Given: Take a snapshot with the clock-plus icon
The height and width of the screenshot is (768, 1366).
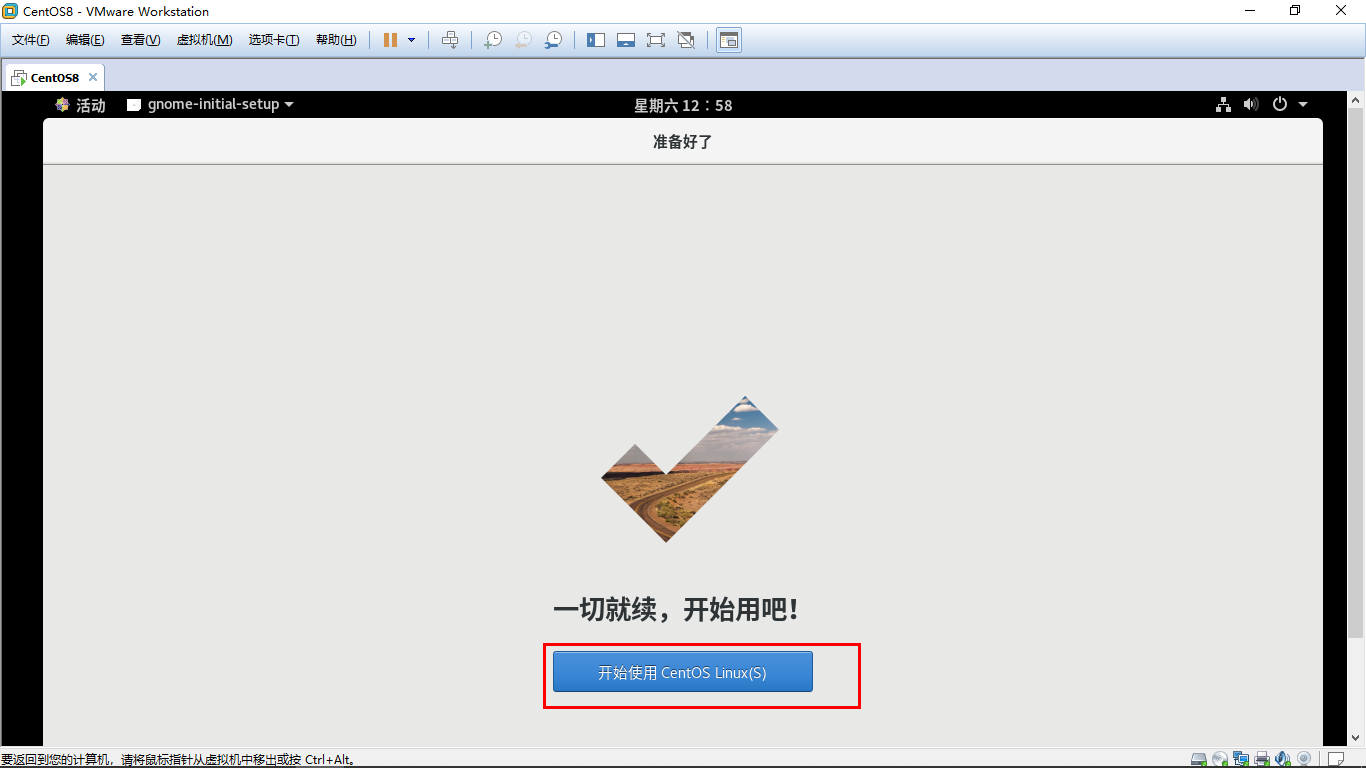Looking at the screenshot, I should 493,40.
